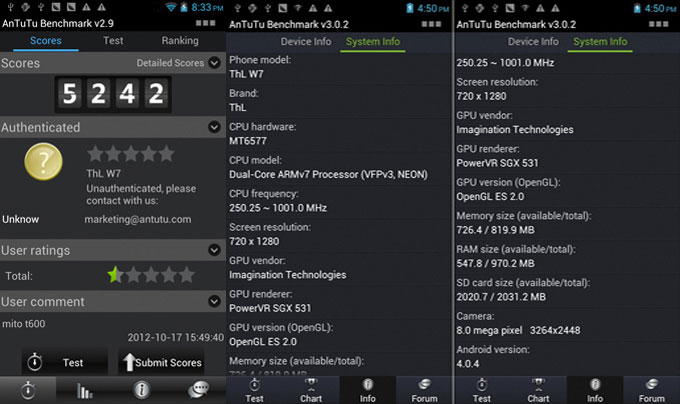Tap the Submit Scores button

click(161, 362)
